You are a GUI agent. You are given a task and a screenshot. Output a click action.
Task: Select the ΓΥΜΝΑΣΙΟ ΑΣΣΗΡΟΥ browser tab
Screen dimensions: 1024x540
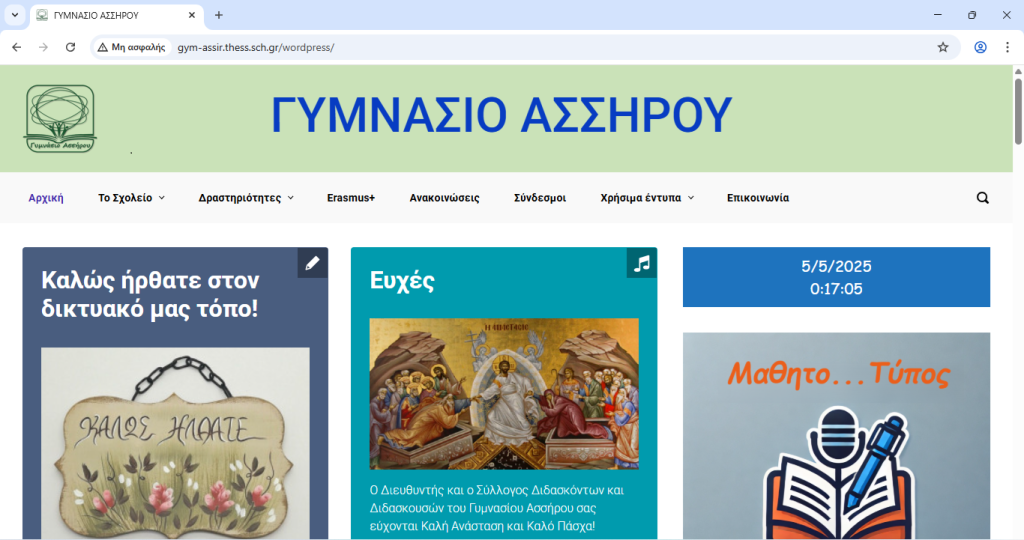[117, 15]
